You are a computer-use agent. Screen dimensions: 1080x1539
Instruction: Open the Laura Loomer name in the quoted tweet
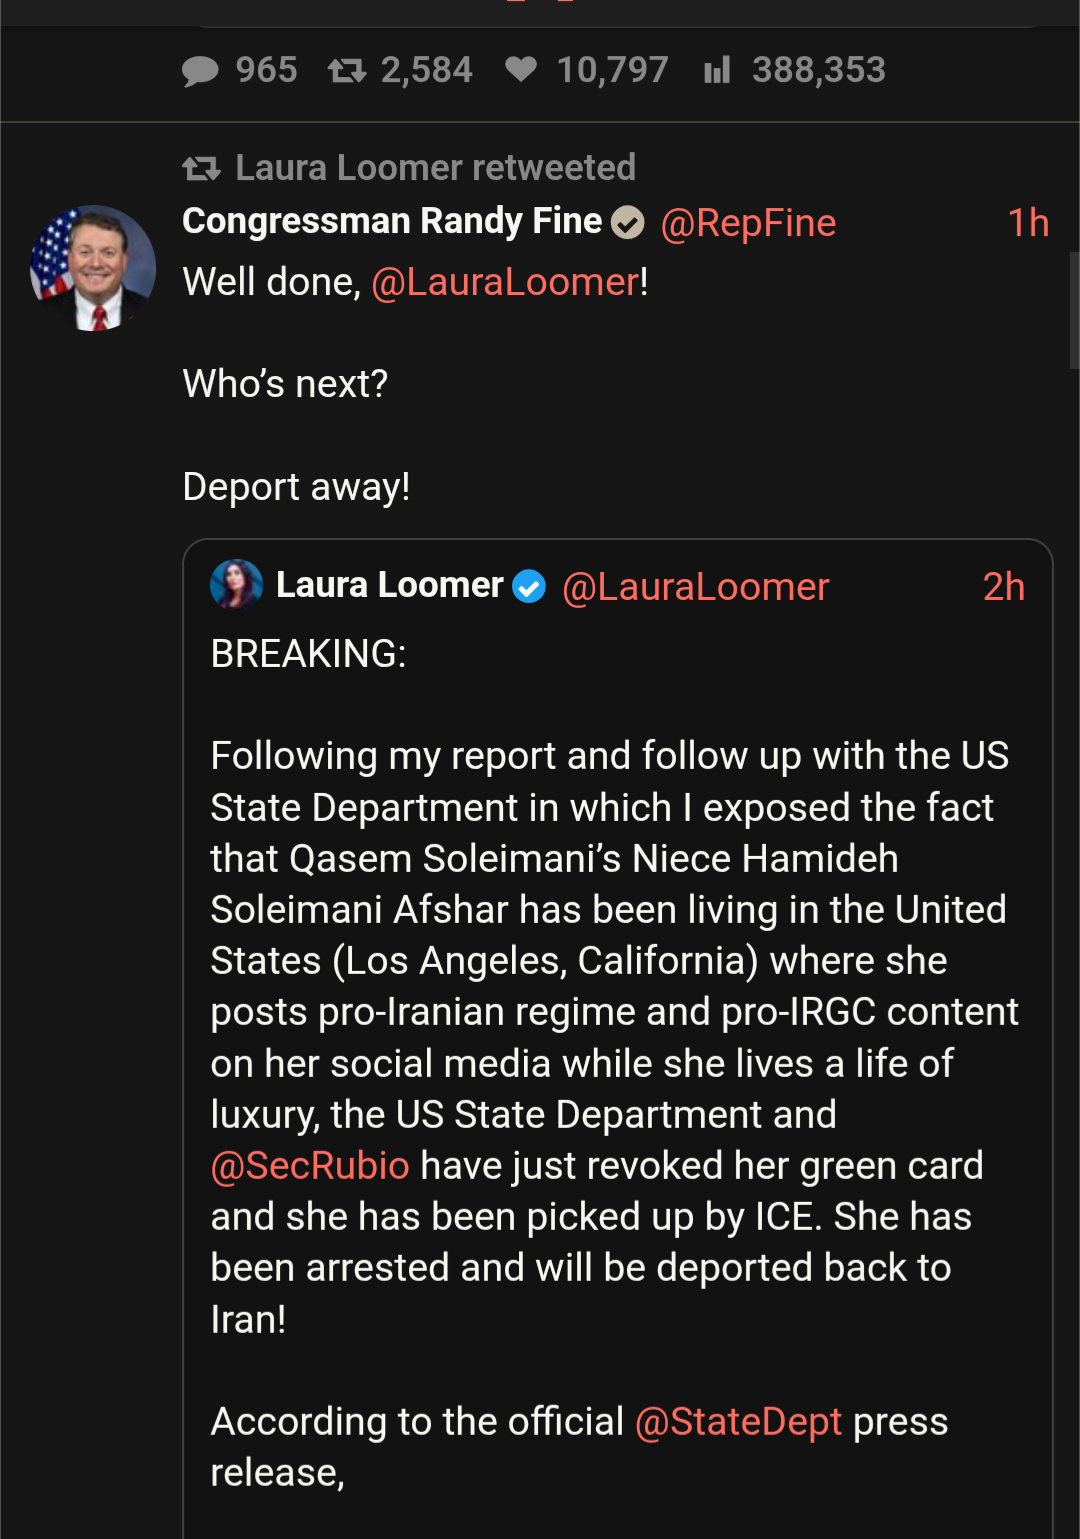pyautogui.click(x=389, y=585)
